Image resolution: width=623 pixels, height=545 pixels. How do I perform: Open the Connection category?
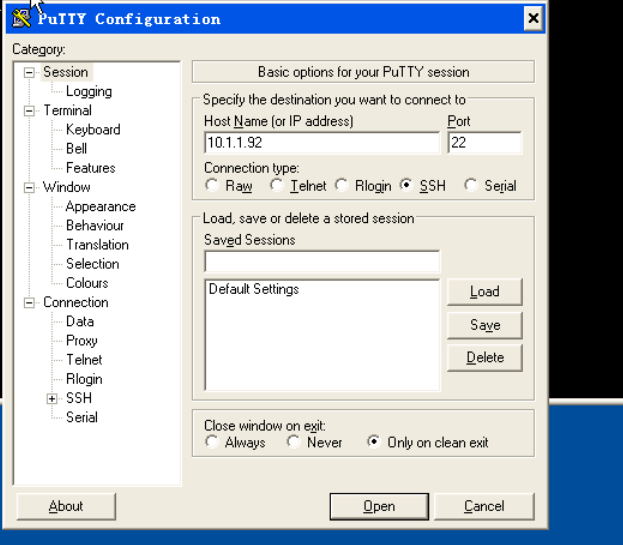click(x=75, y=302)
